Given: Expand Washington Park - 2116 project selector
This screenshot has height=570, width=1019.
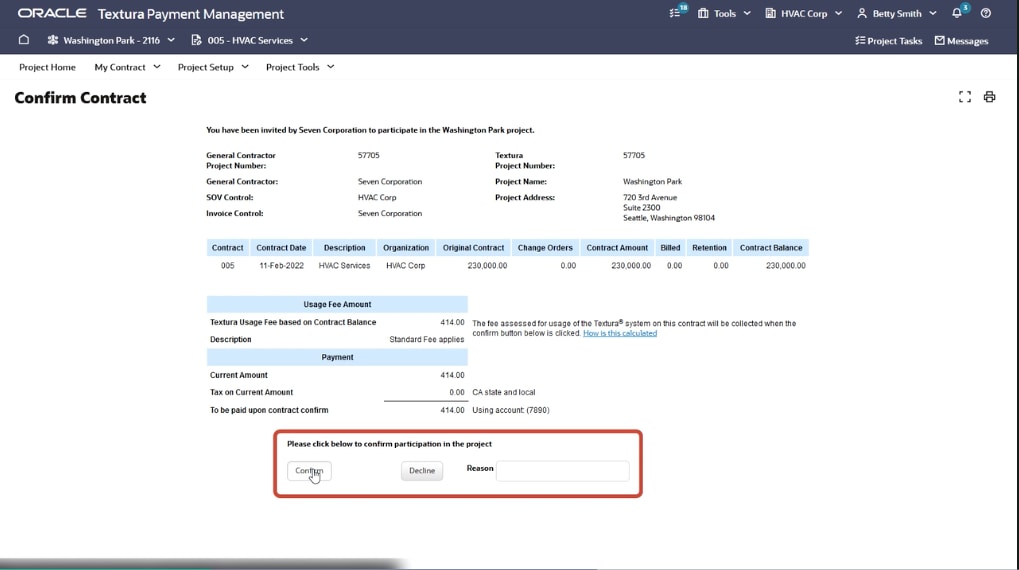Looking at the screenshot, I should (111, 41).
